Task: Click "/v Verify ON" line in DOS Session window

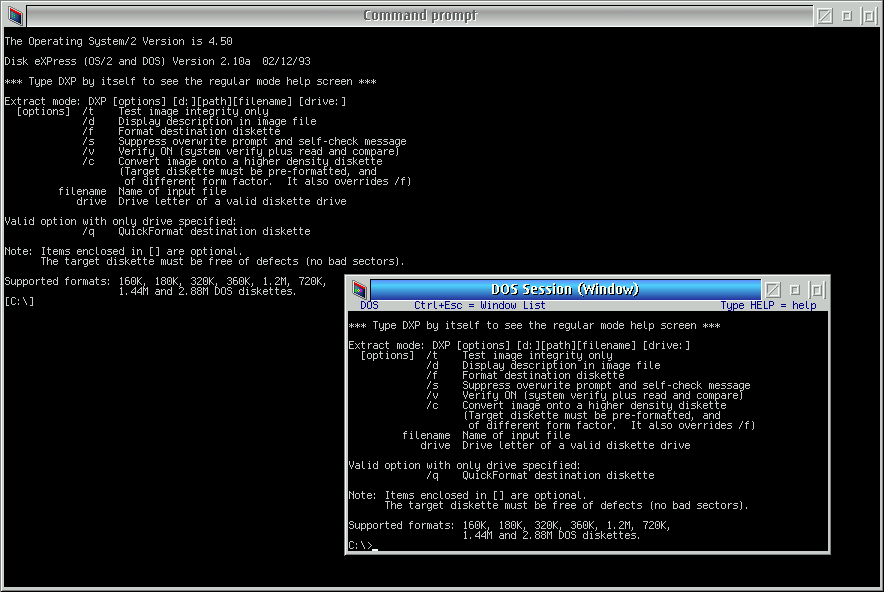Action: (x=585, y=395)
